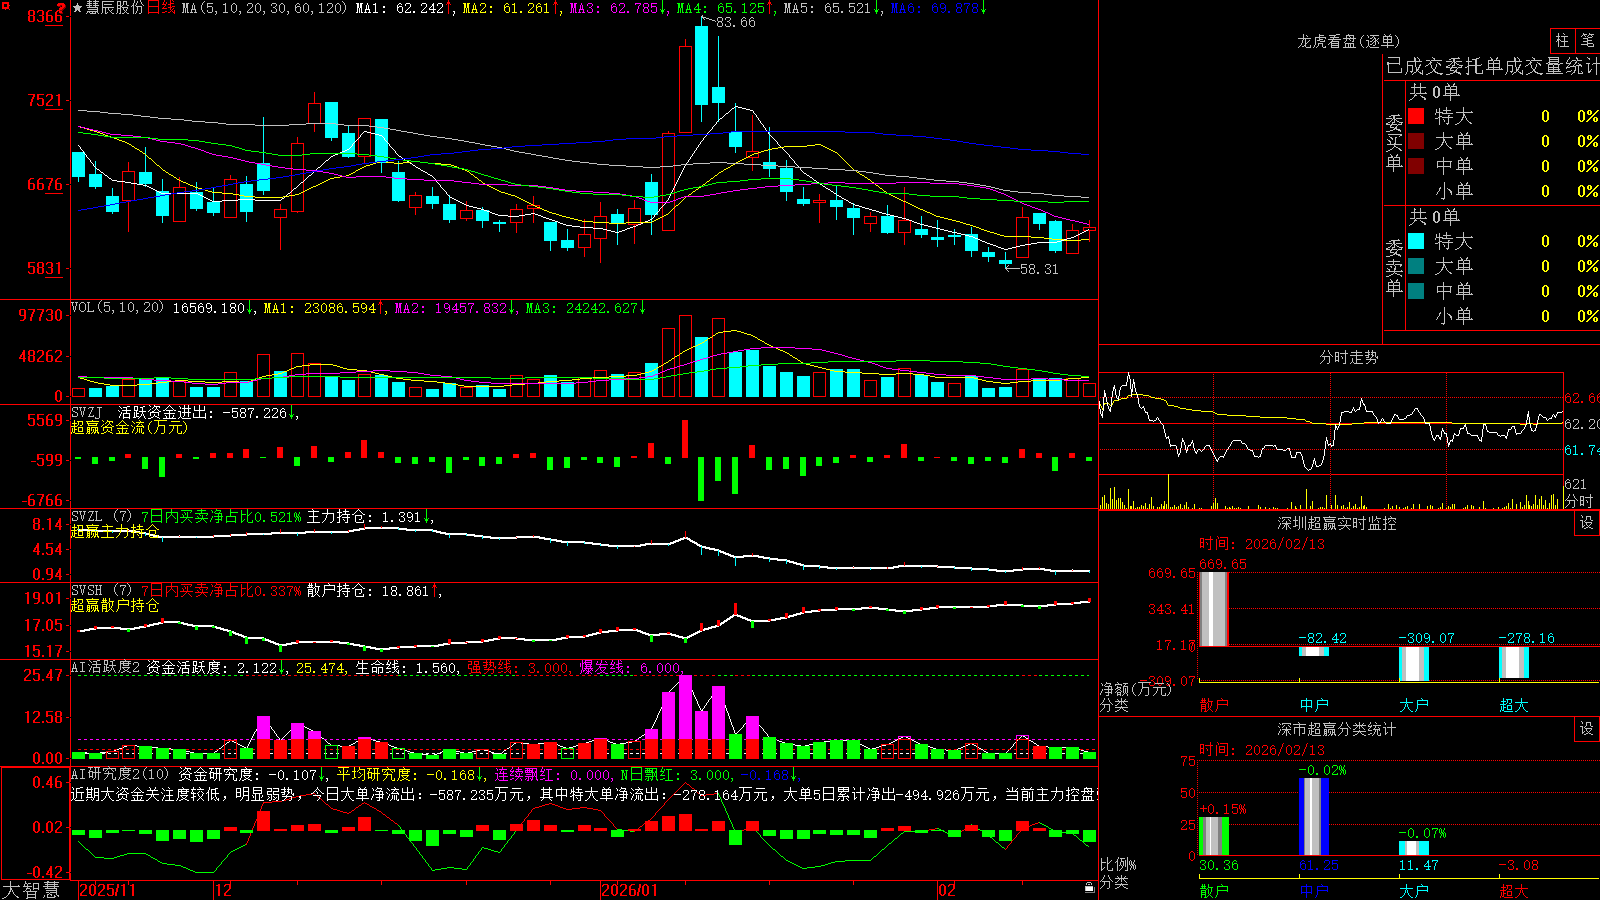Click the MA1: 62.242 value
This screenshot has width=1600, height=900.
coord(404,8)
